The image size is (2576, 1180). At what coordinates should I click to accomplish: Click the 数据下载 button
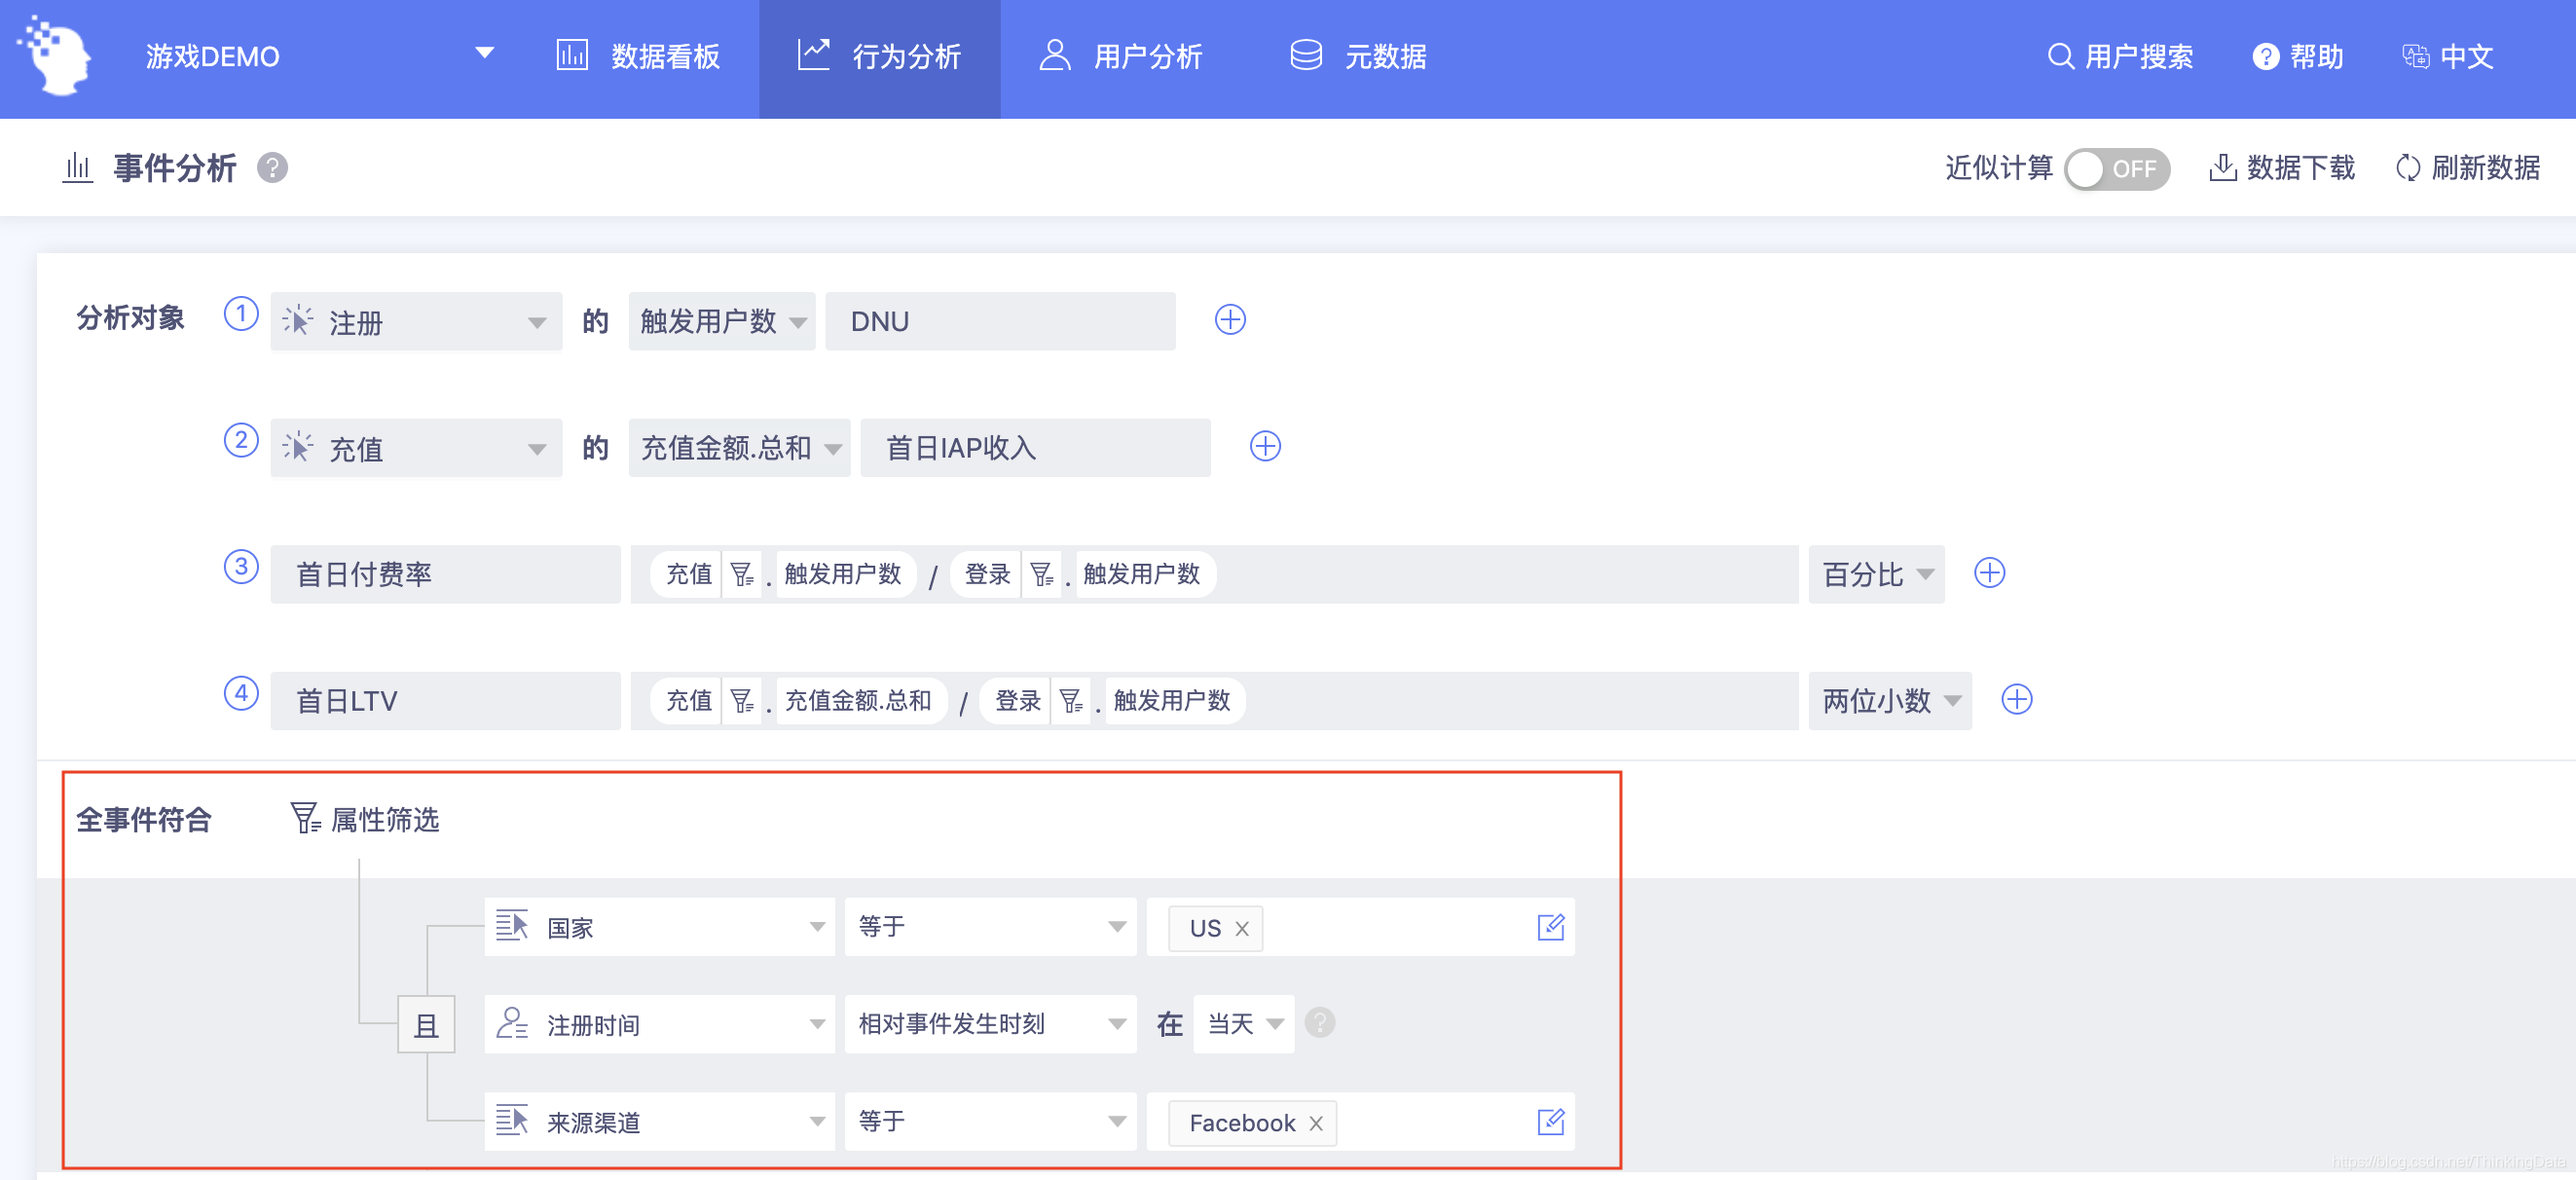click(2282, 168)
